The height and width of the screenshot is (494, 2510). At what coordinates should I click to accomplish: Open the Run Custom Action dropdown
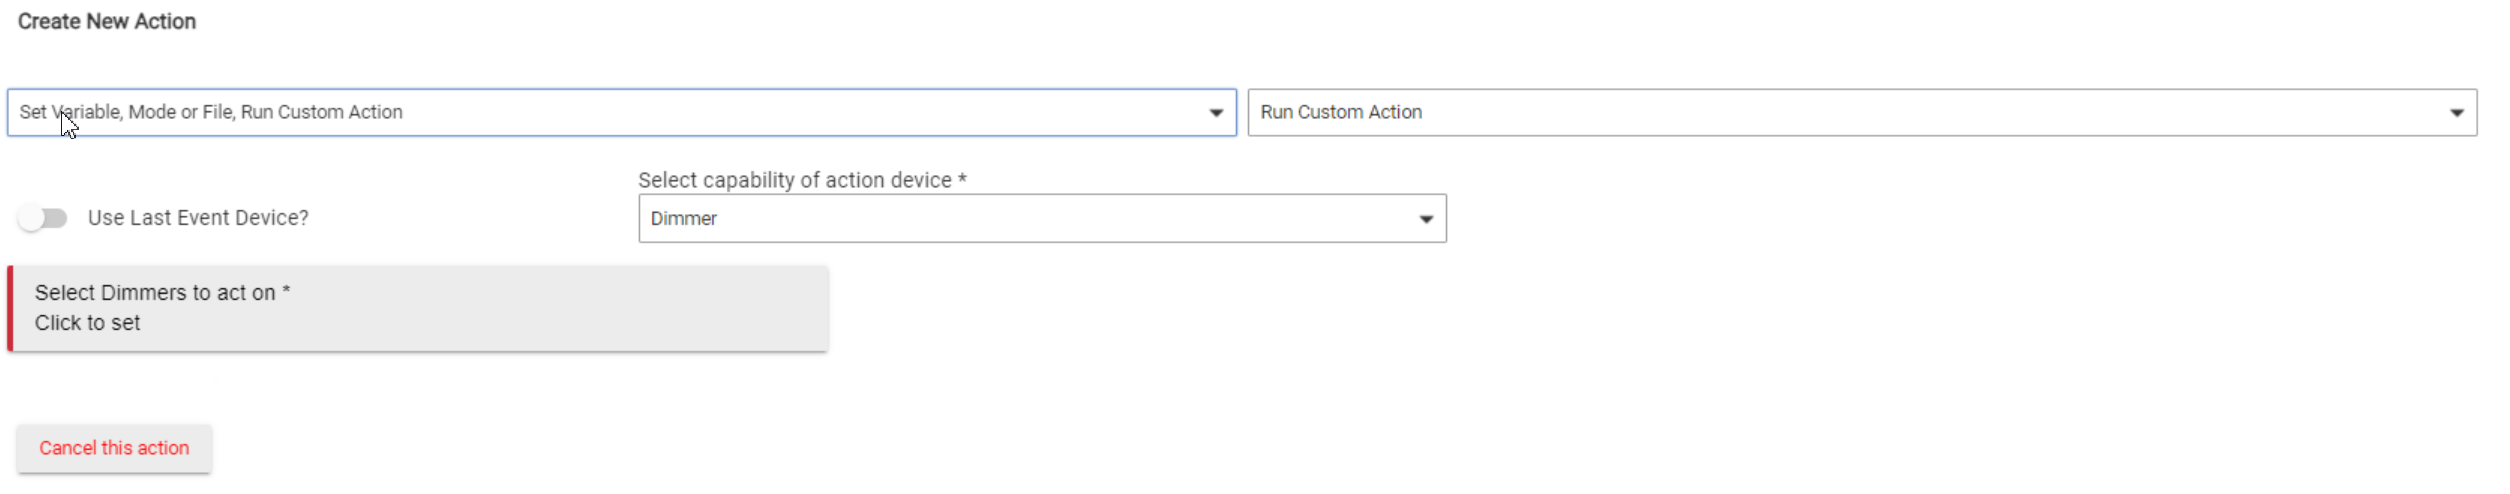[x=1862, y=112]
